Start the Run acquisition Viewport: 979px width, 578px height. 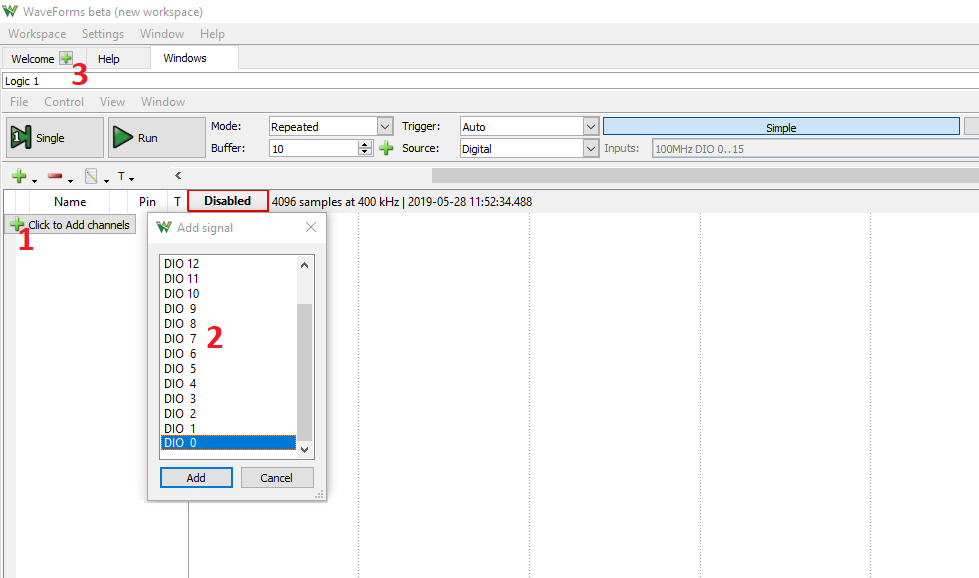coord(156,137)
